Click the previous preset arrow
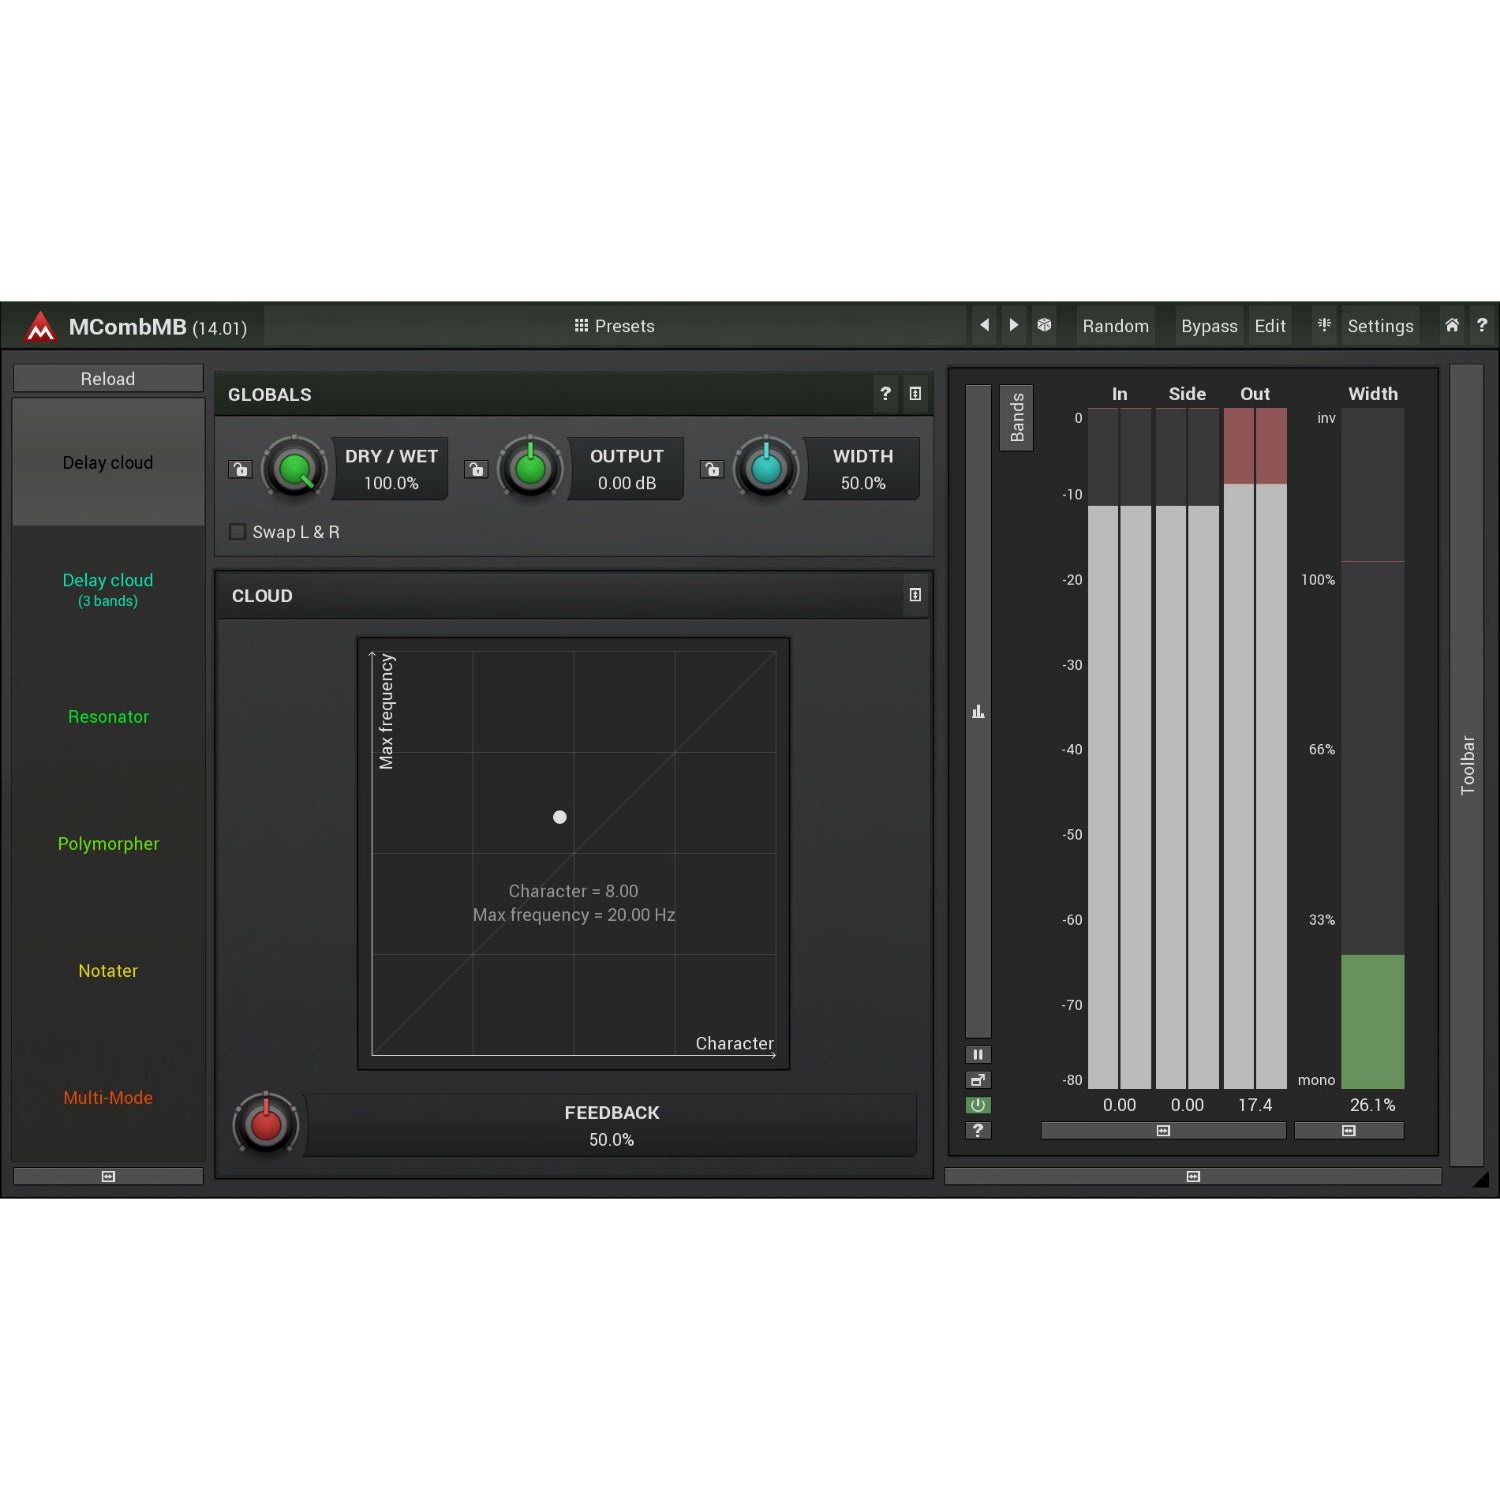This screenshot has width=1500, height=1500. 985,325
